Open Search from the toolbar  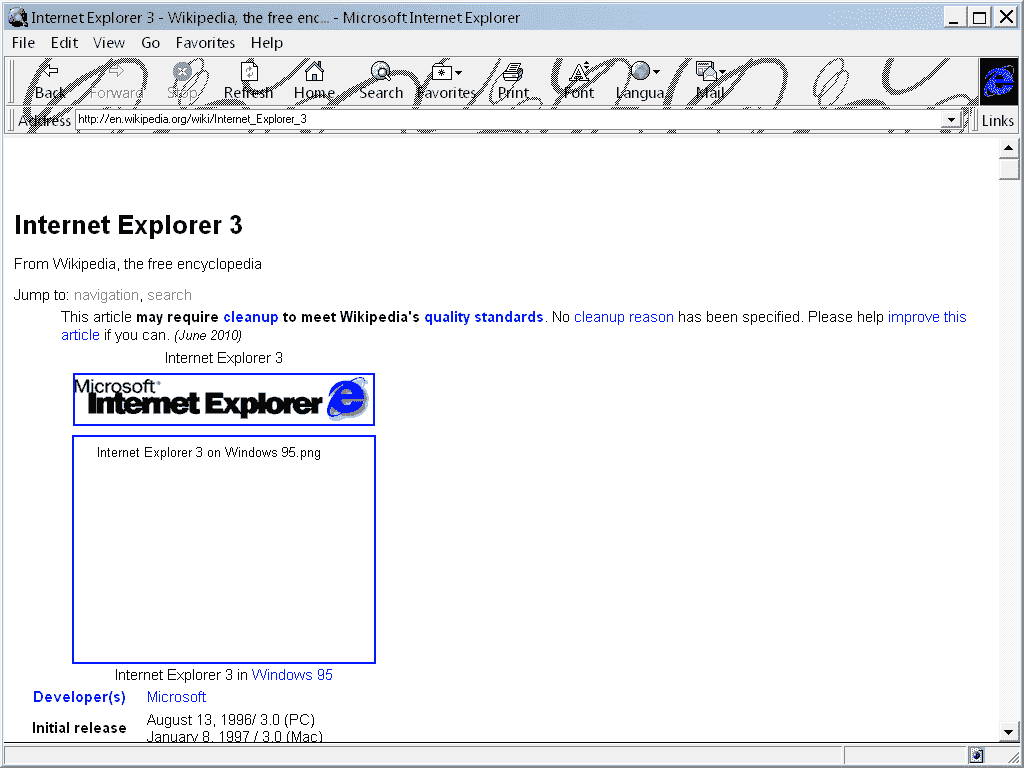381,81
